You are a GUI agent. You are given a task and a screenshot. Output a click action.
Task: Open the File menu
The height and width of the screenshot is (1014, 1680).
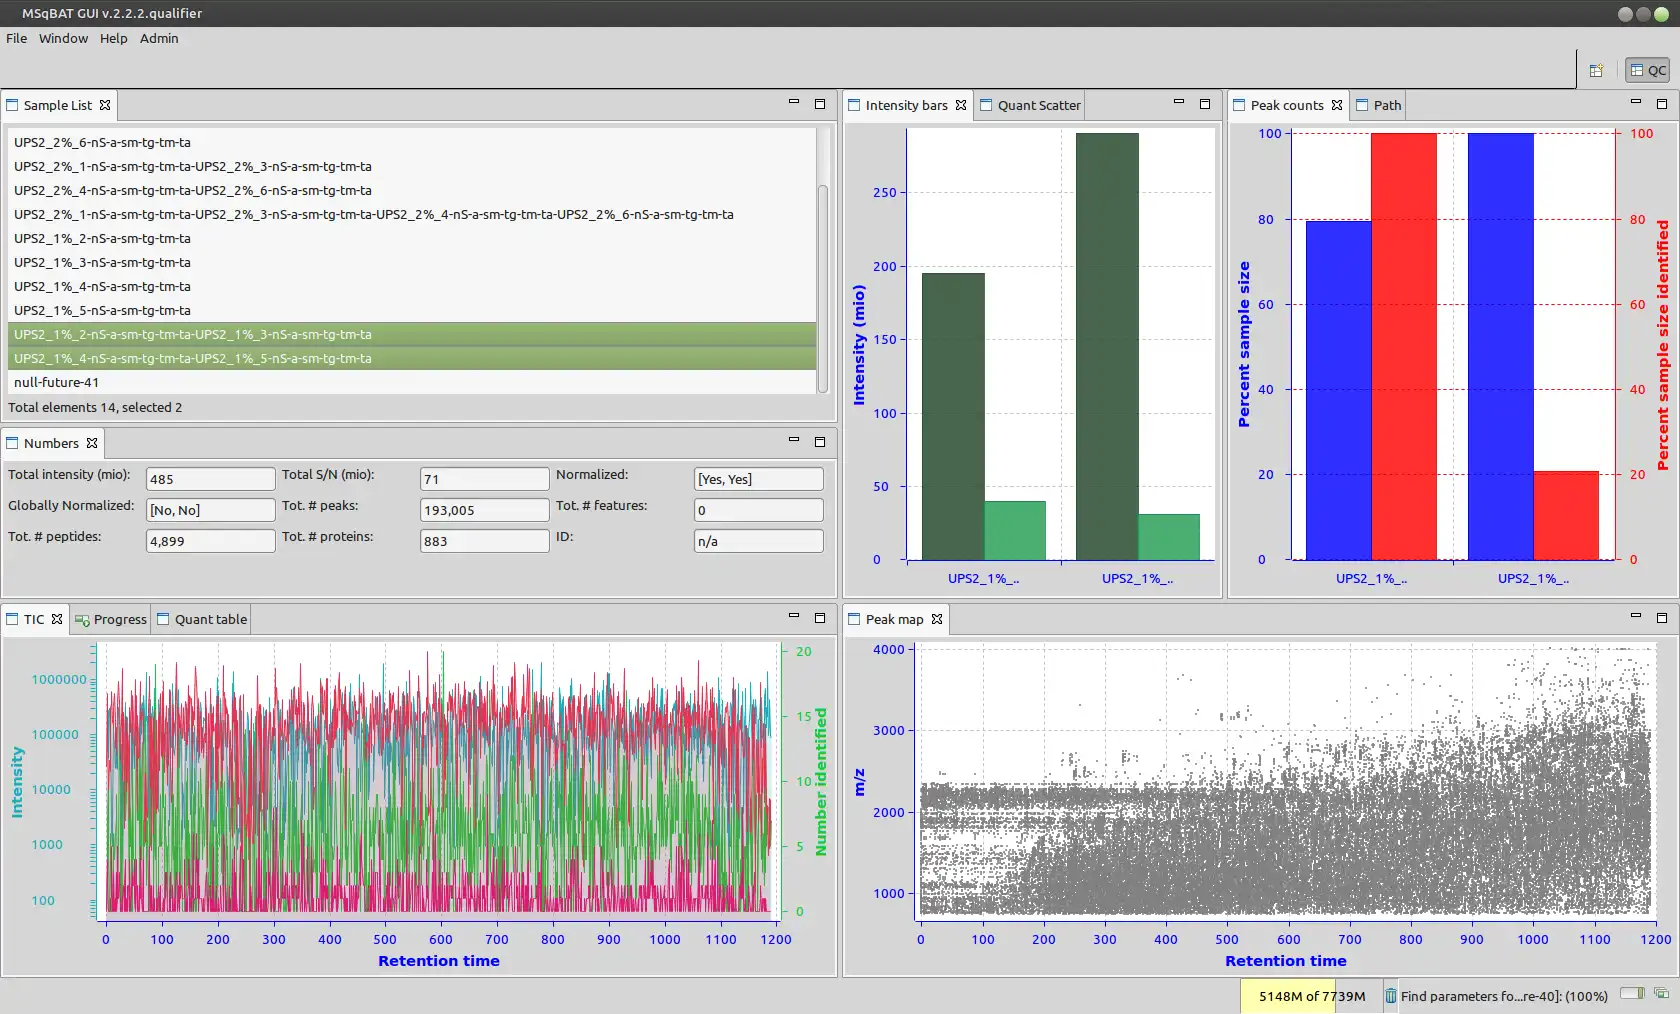[x=17, y=38]
